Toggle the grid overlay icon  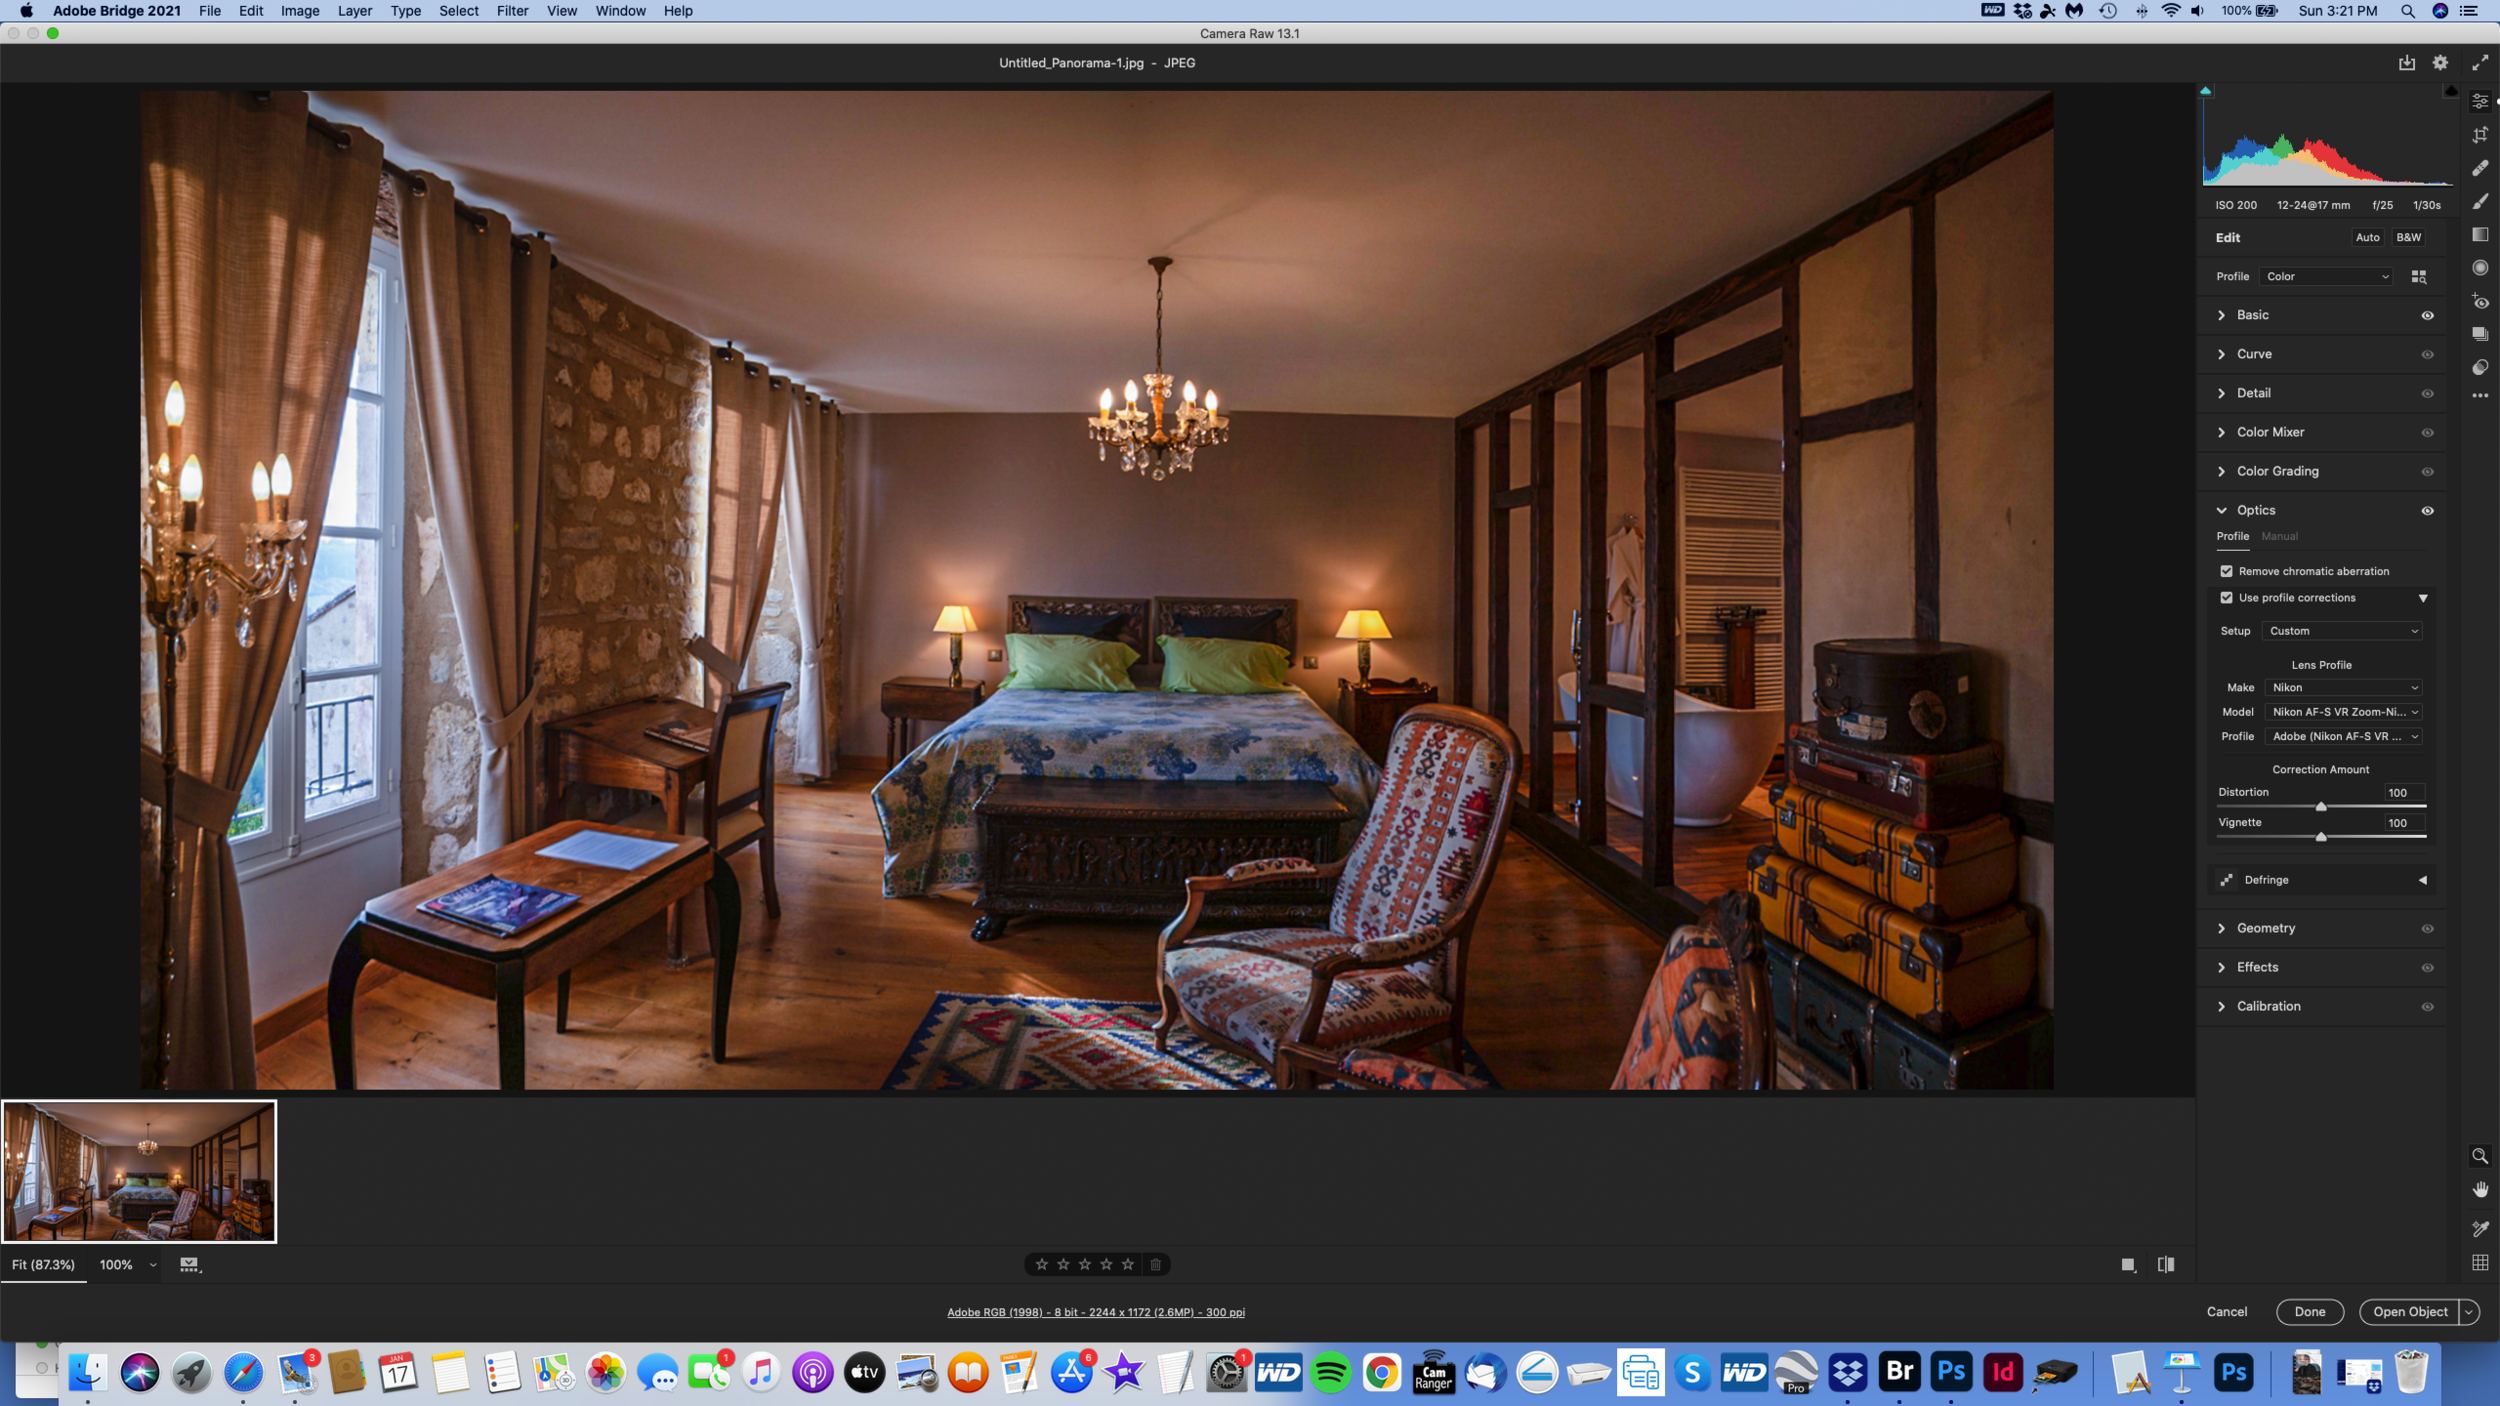point(2480,1263)
